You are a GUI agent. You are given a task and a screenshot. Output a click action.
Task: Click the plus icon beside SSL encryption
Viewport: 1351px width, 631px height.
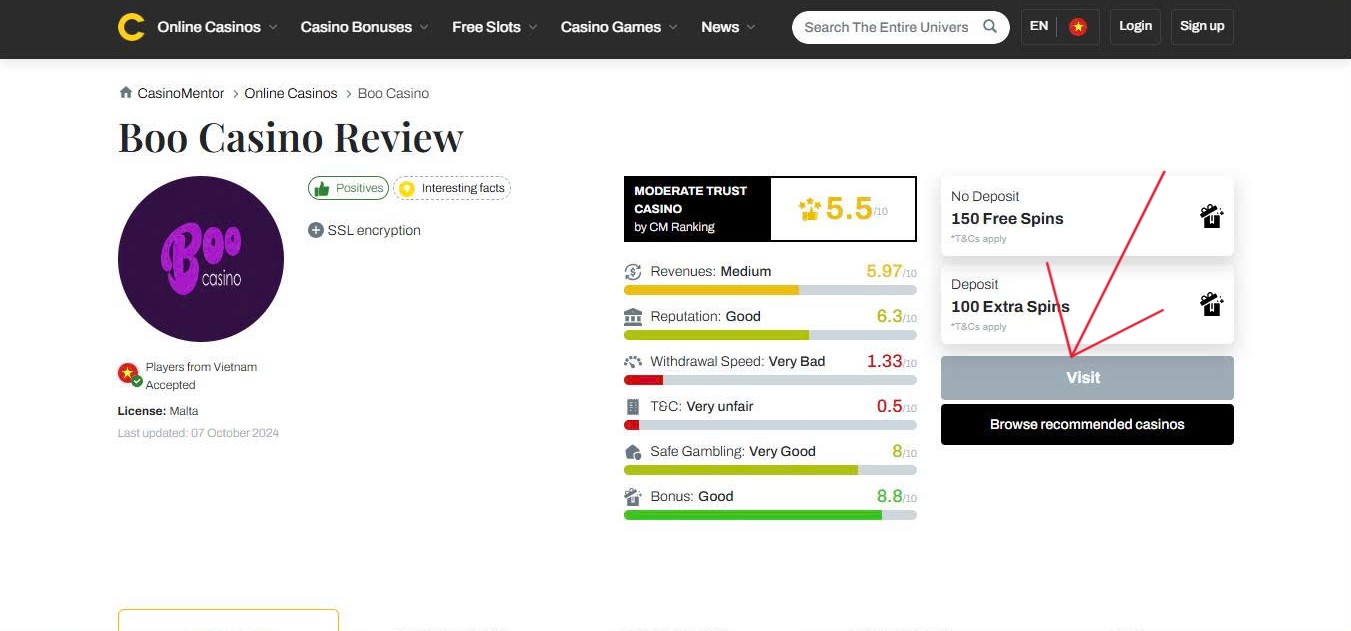coord(316,230)
